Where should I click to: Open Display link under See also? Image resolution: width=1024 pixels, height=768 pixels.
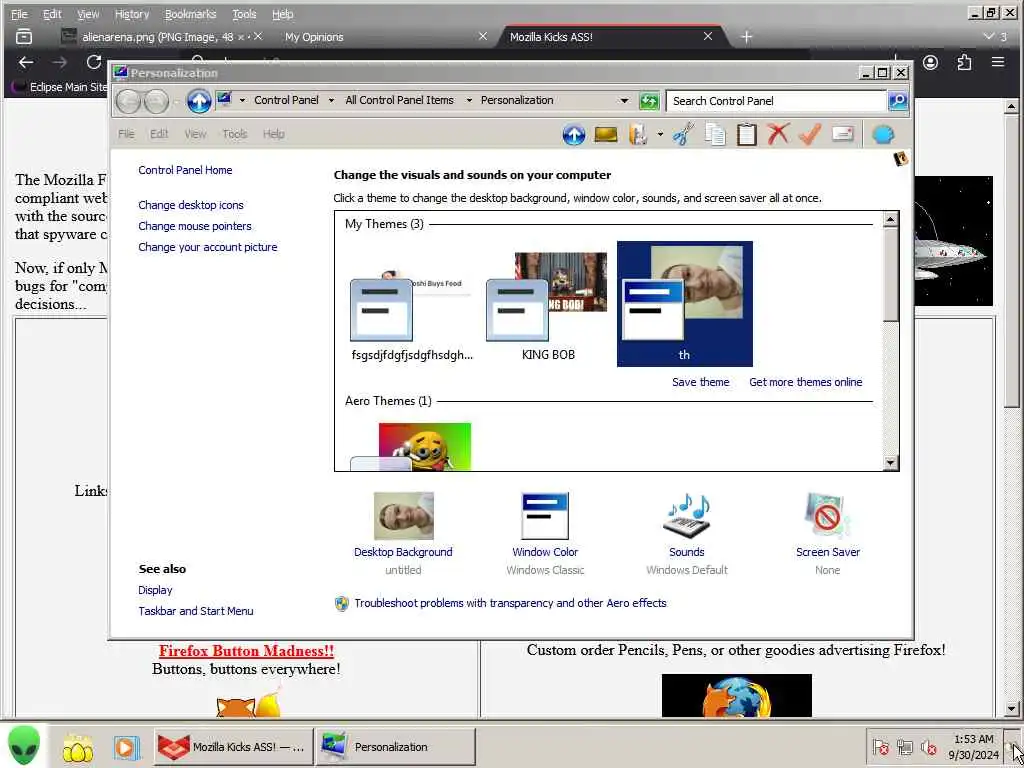click(x=155, y=590)
